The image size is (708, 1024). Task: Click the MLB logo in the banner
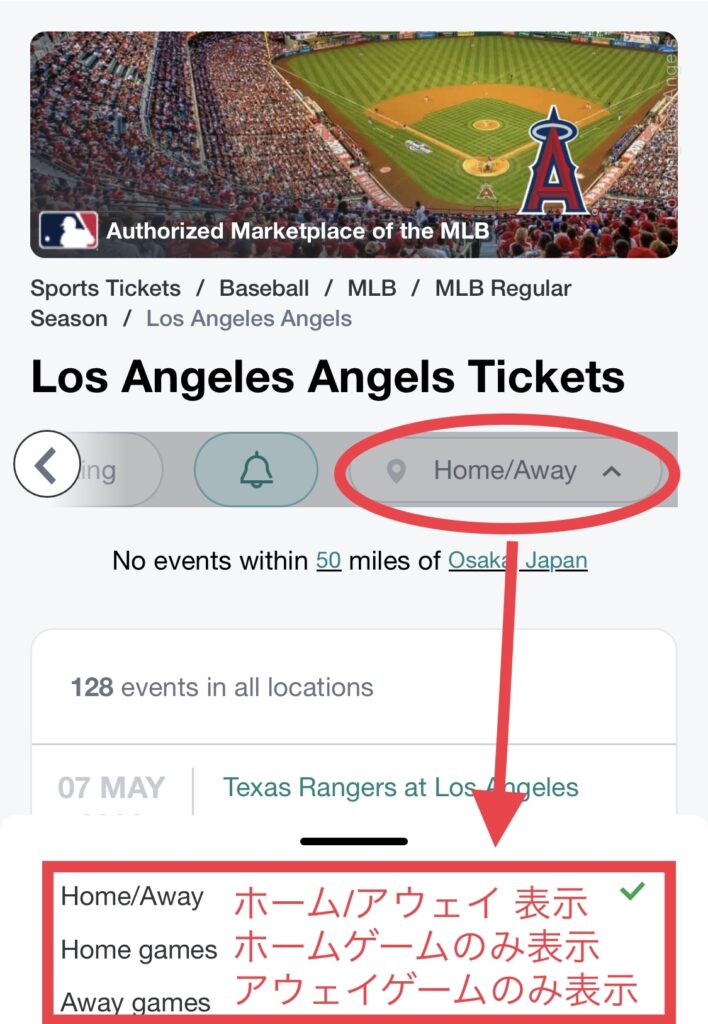[x=68, y=231]
